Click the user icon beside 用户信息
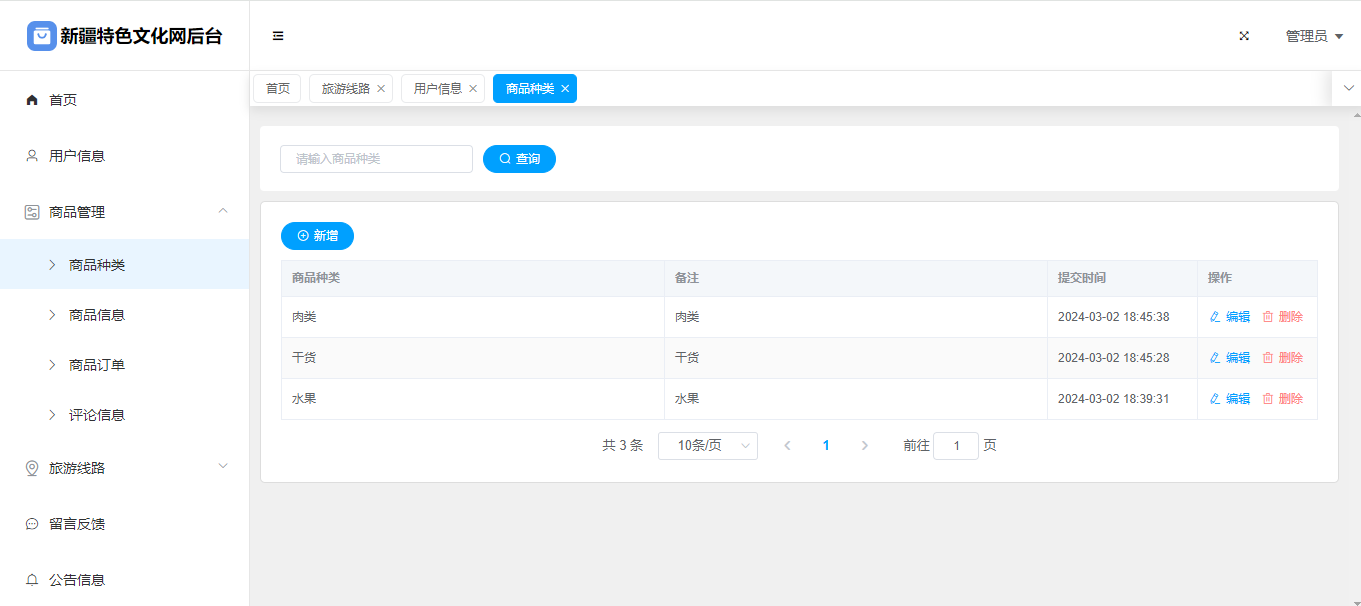 click(32, 156)
